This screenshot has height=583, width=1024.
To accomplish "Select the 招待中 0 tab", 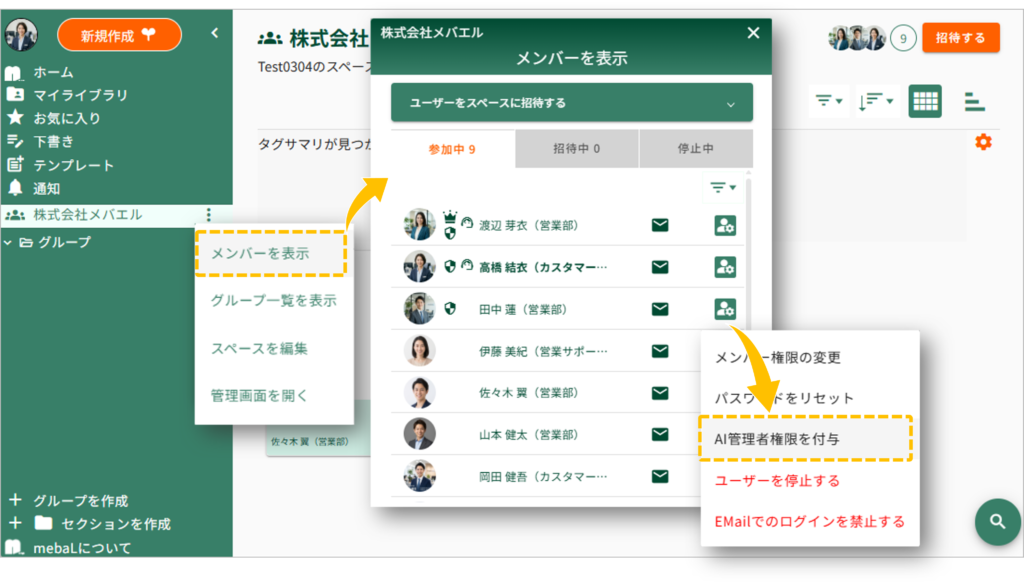I will coord(577,148).
